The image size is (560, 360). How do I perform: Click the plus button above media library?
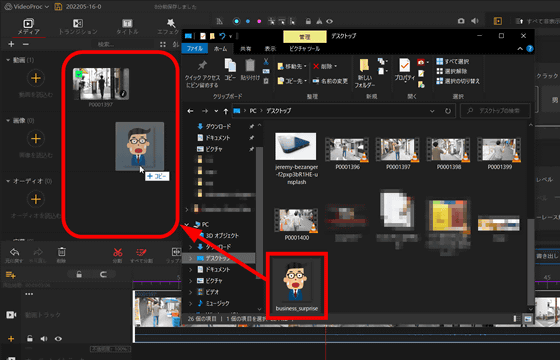coord(11,44)
